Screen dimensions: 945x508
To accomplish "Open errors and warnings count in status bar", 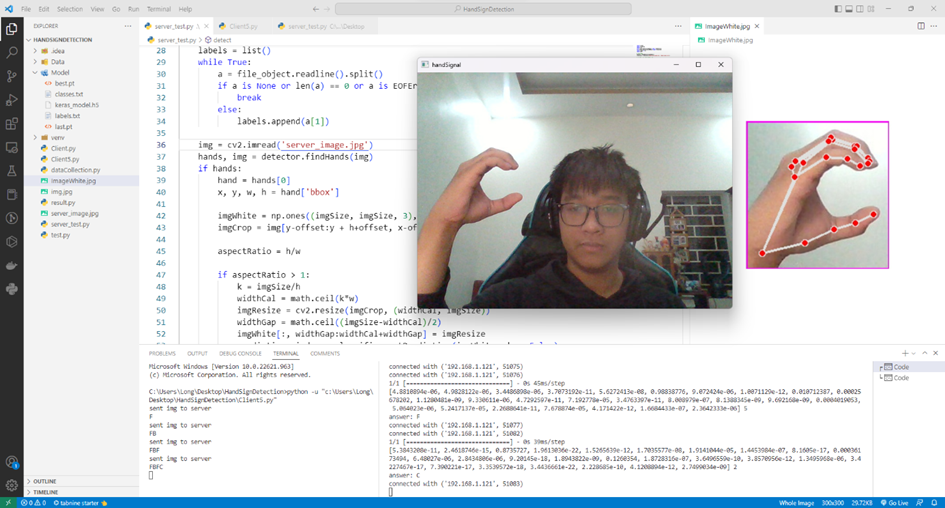I will click(33, 503).
